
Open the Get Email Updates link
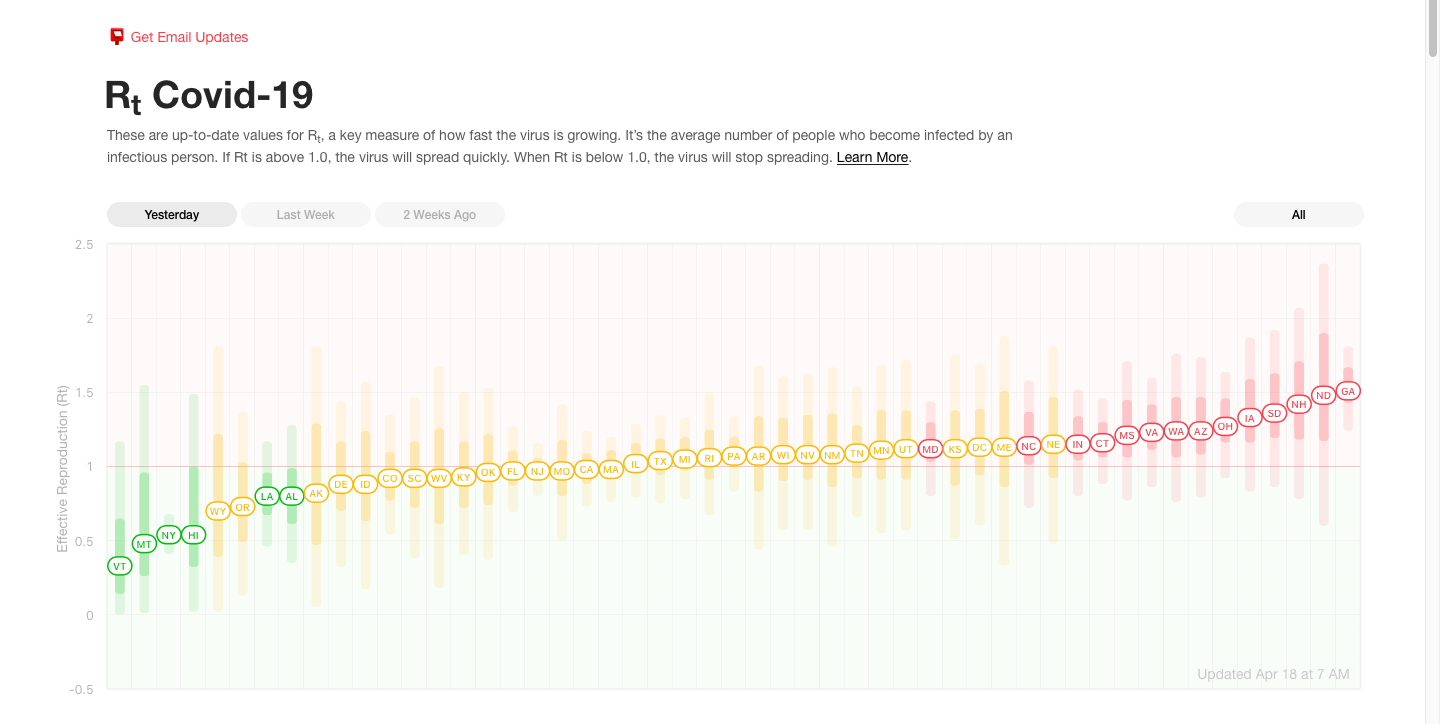click(x=189, y=37)
